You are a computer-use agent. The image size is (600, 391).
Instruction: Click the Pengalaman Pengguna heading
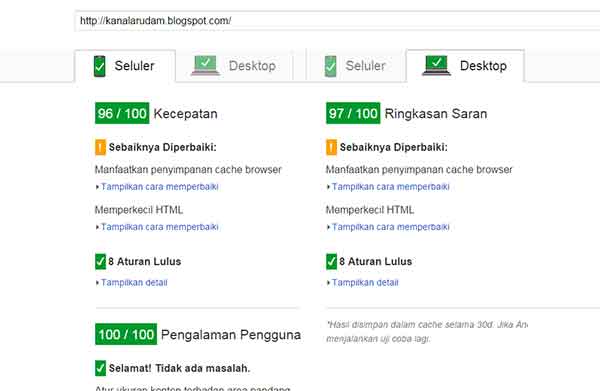tap(231, 335)
